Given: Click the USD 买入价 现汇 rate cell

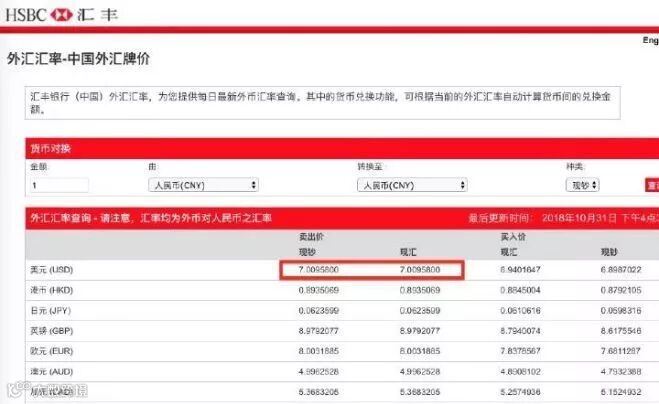Looking at the screenshot, I should 520,269.
